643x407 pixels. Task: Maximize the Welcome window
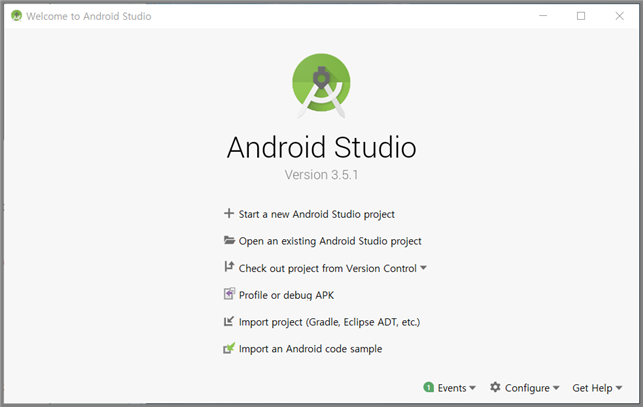point(581,16)
